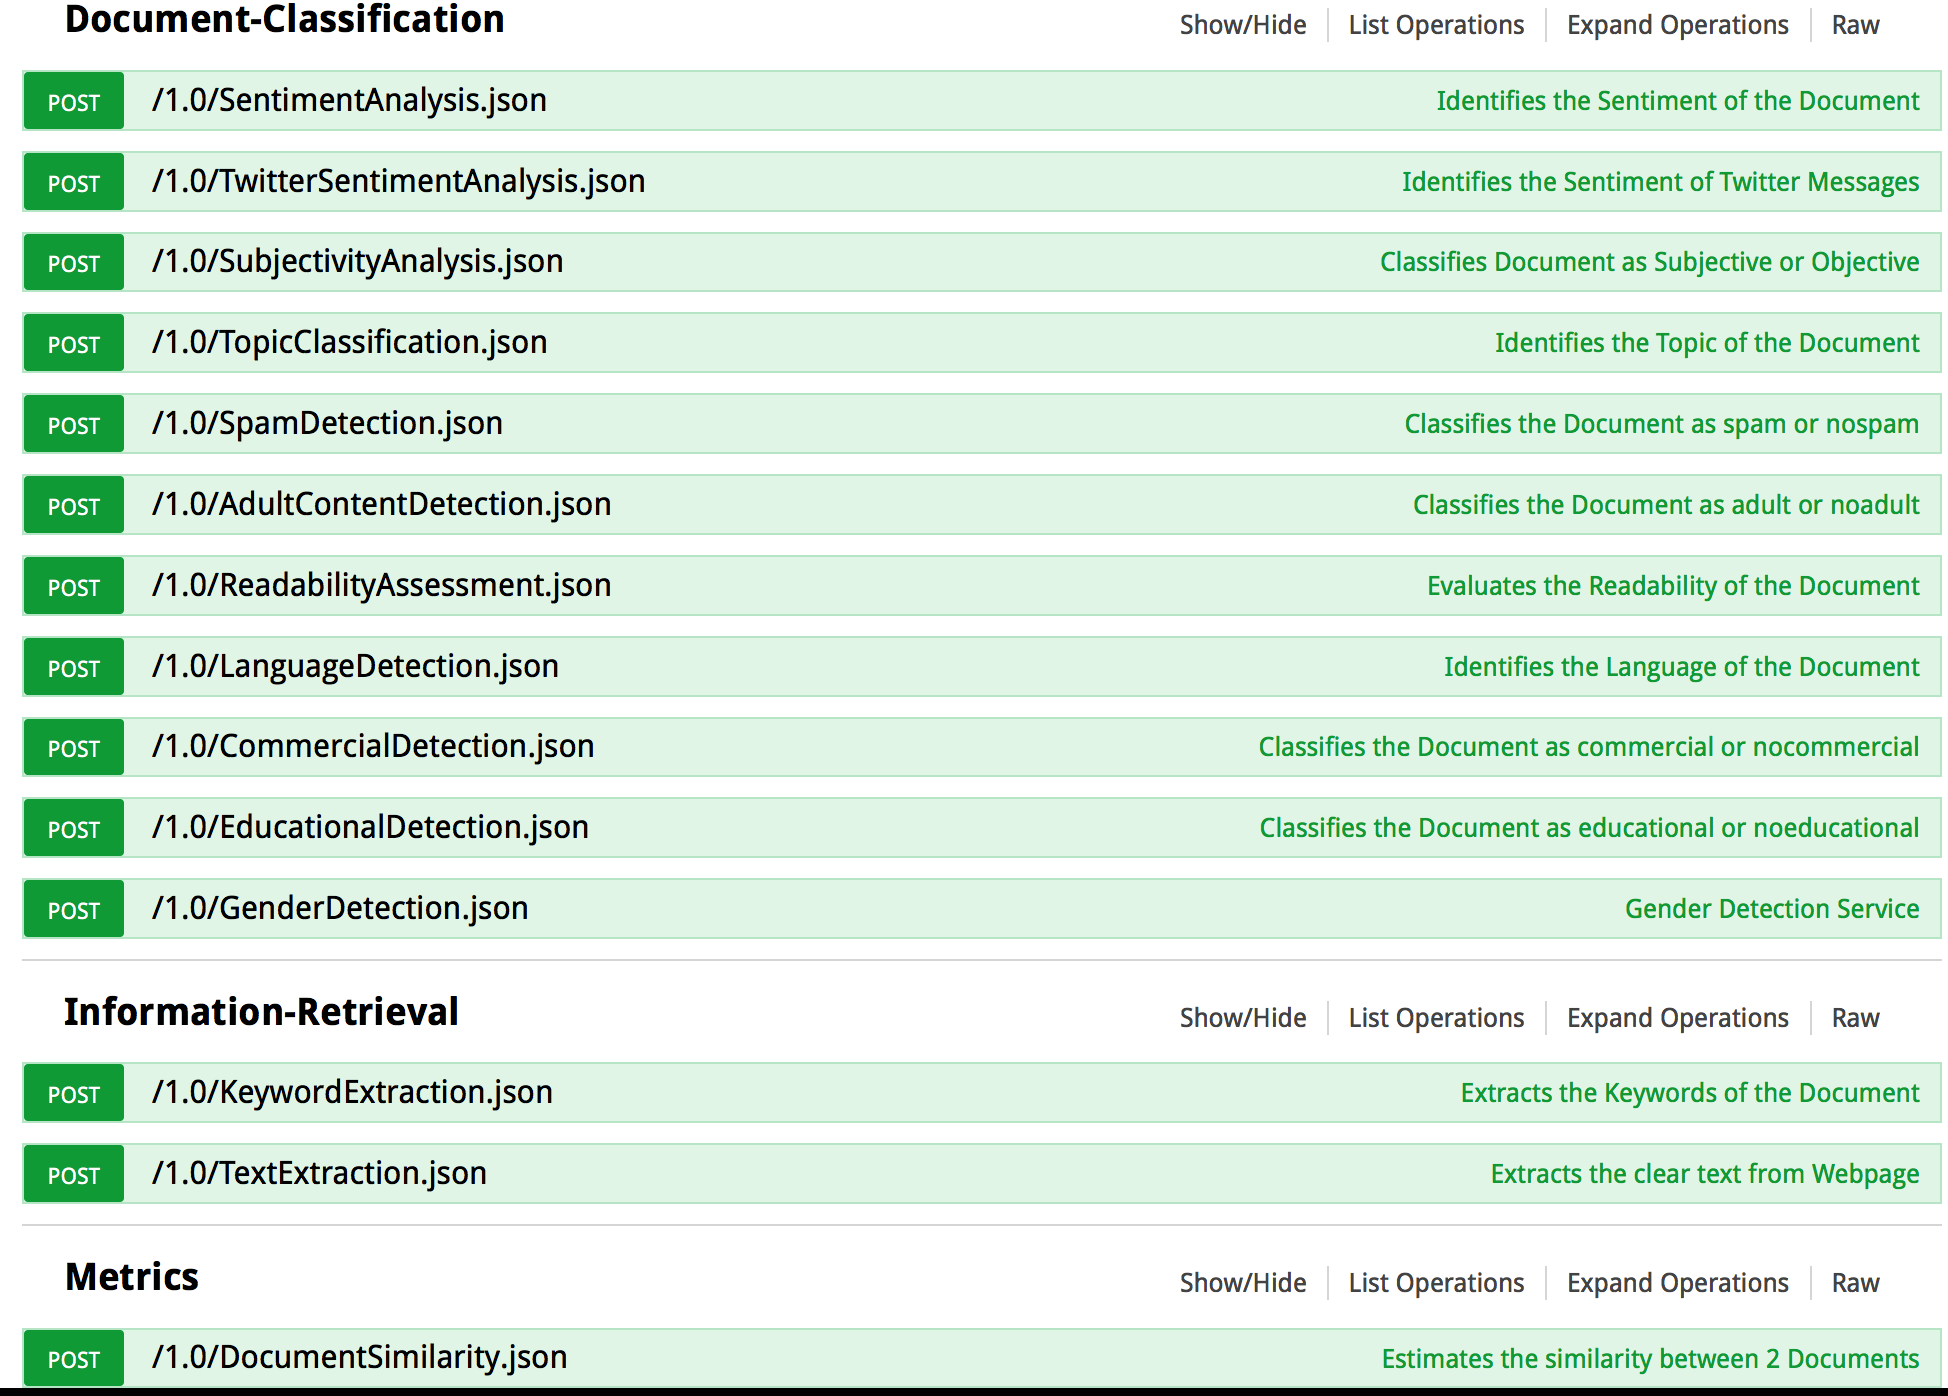Screen dimensions: 1948x1396
Task: Toggle Show/Hide for Metrics section
Action: pyautogui.click(x=1242, y=1283)
